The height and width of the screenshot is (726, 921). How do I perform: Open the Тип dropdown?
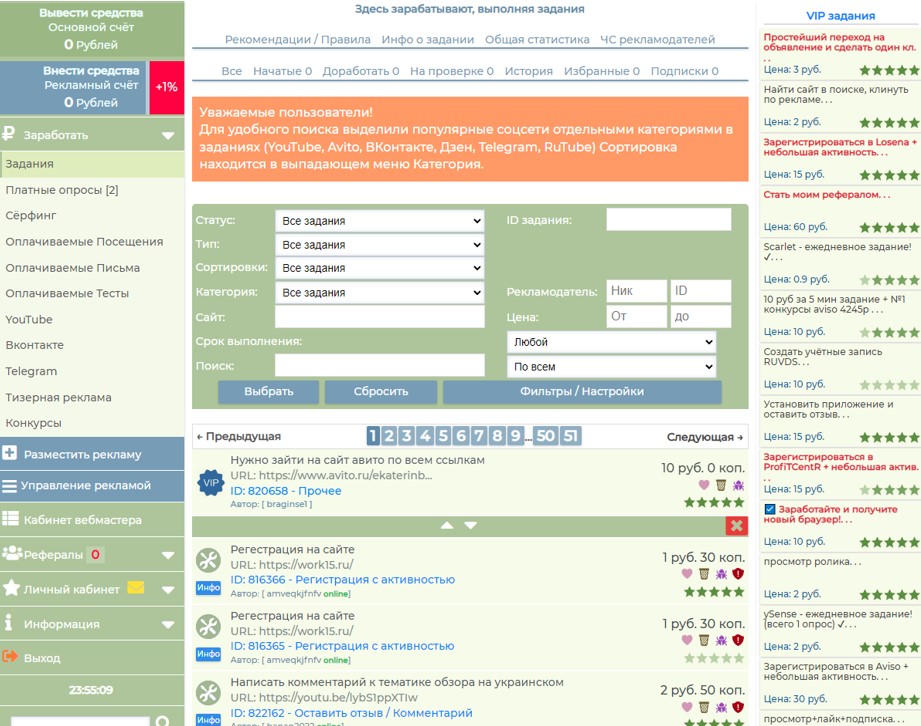pos(379,244)
